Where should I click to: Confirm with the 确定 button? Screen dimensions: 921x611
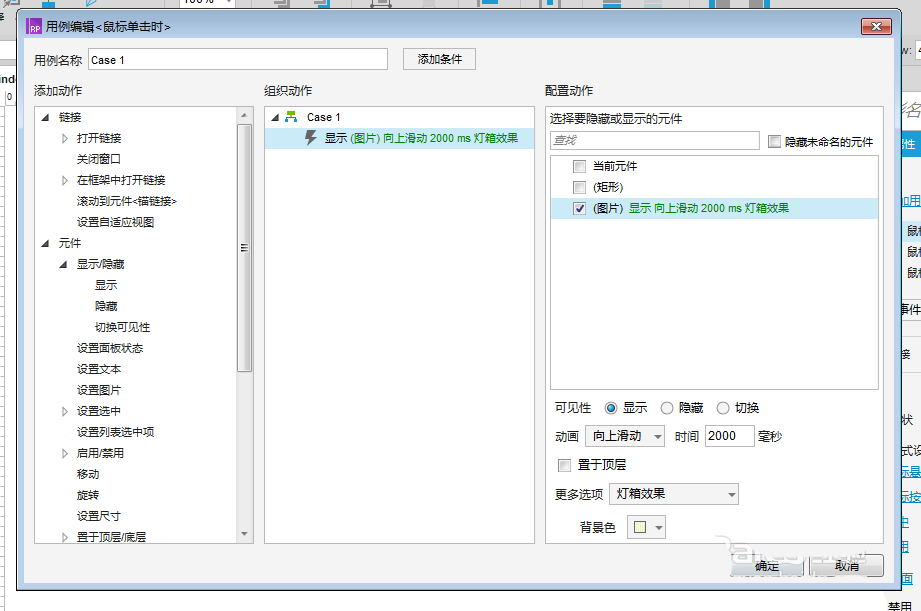tap(767, 566)
